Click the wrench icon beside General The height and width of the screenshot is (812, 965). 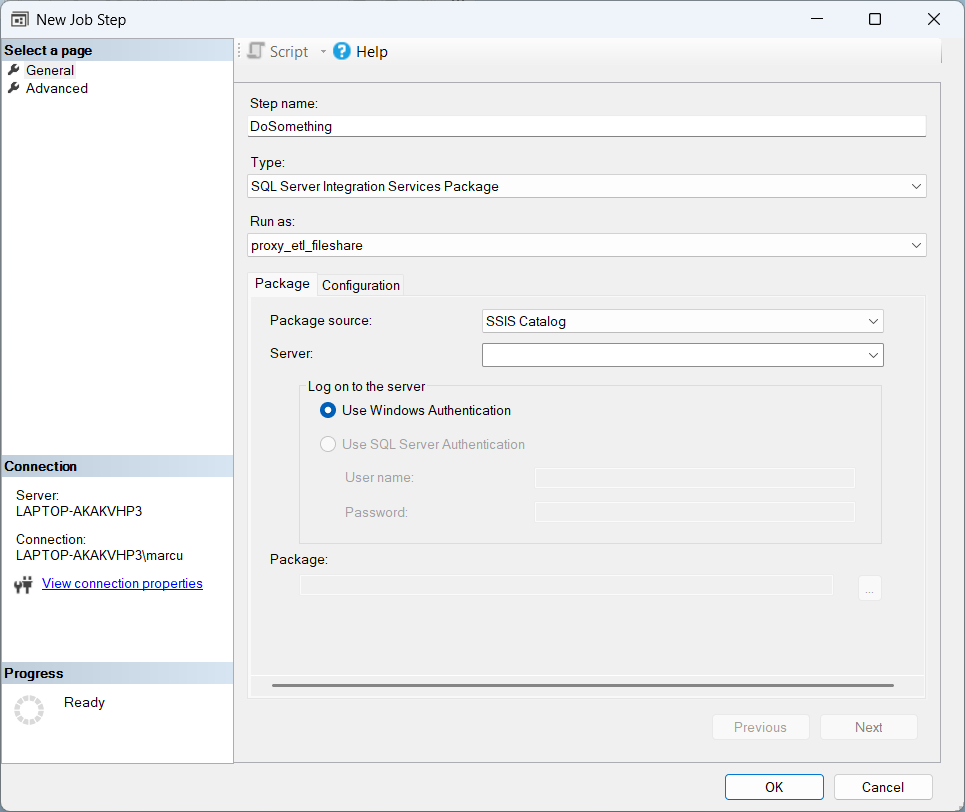[x=14, y=70]
